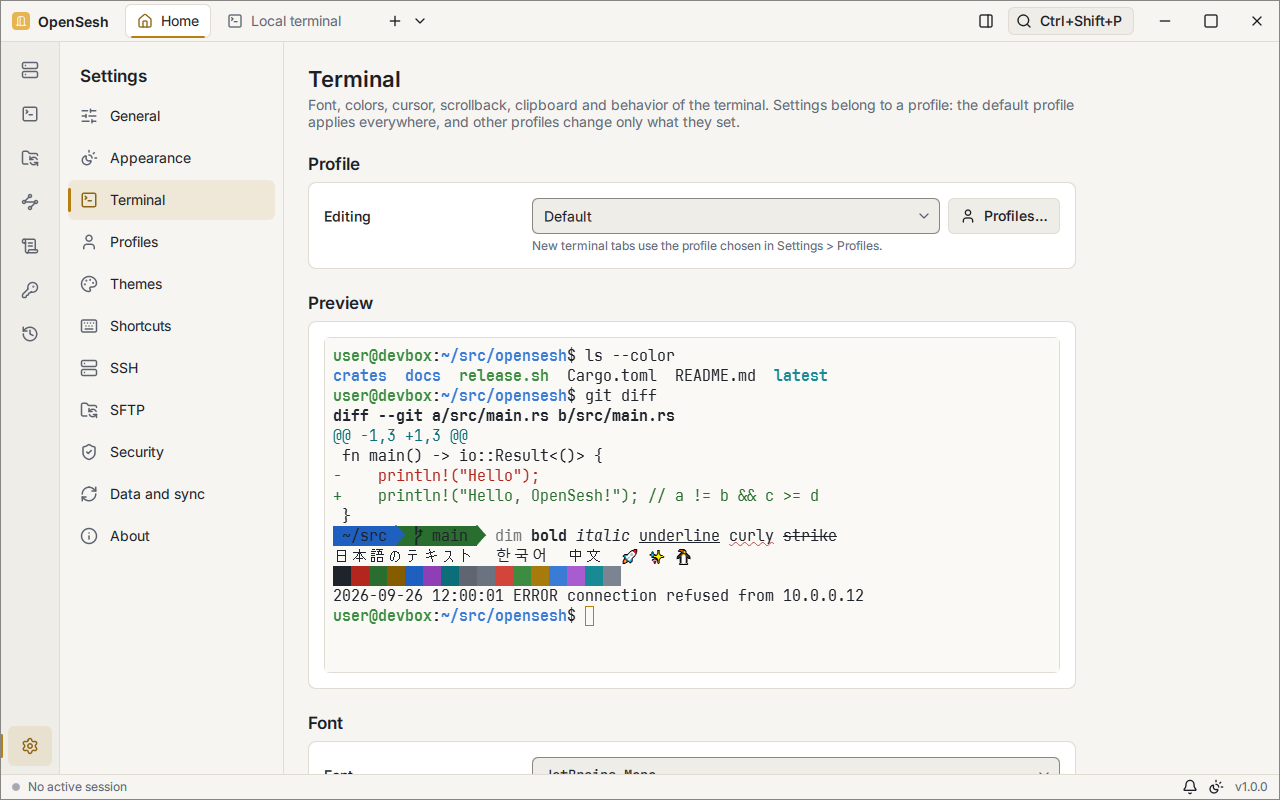
Task: Click the main git branch prompt segment
Action: tap(441, 536)
